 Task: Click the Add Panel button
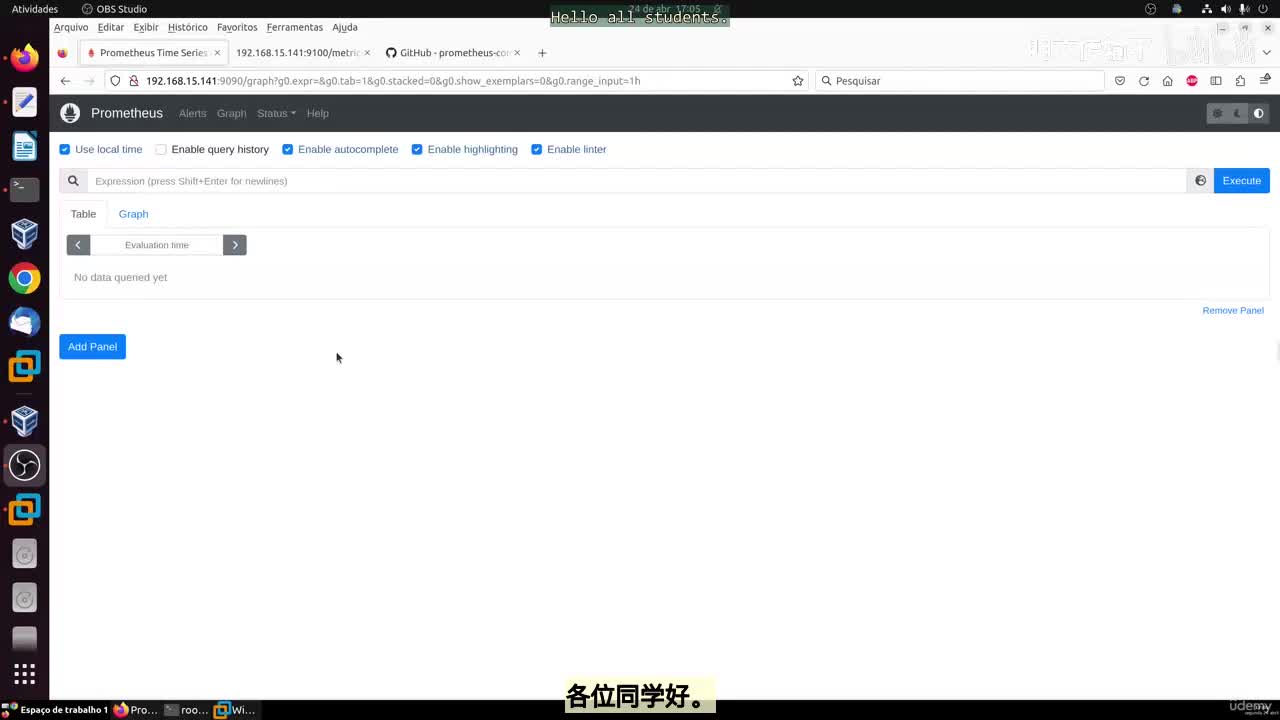click(92, 347)
